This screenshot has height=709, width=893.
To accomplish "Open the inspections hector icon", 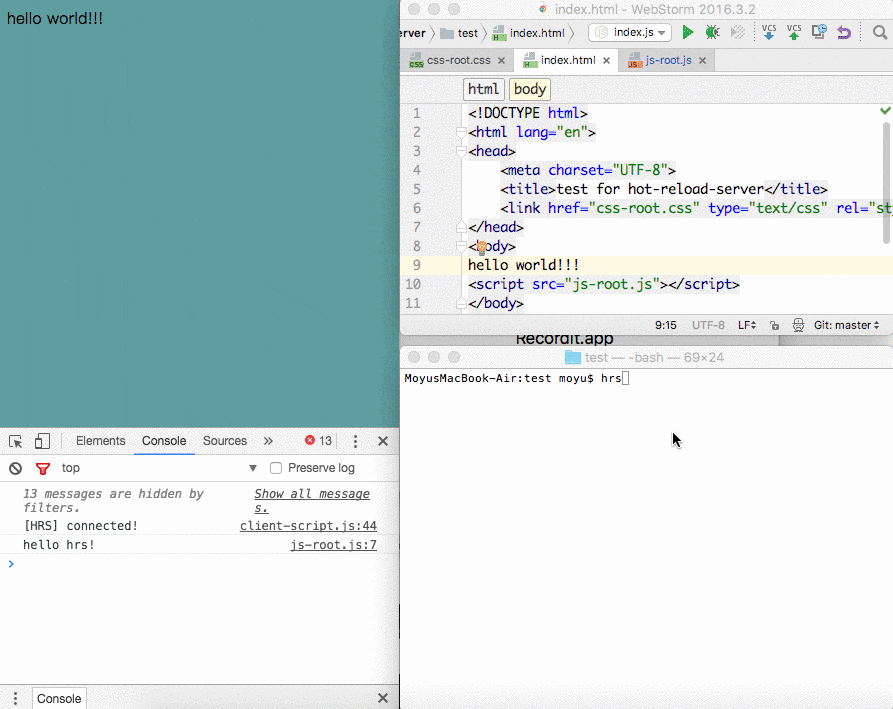I will click(x=798, y=325).
